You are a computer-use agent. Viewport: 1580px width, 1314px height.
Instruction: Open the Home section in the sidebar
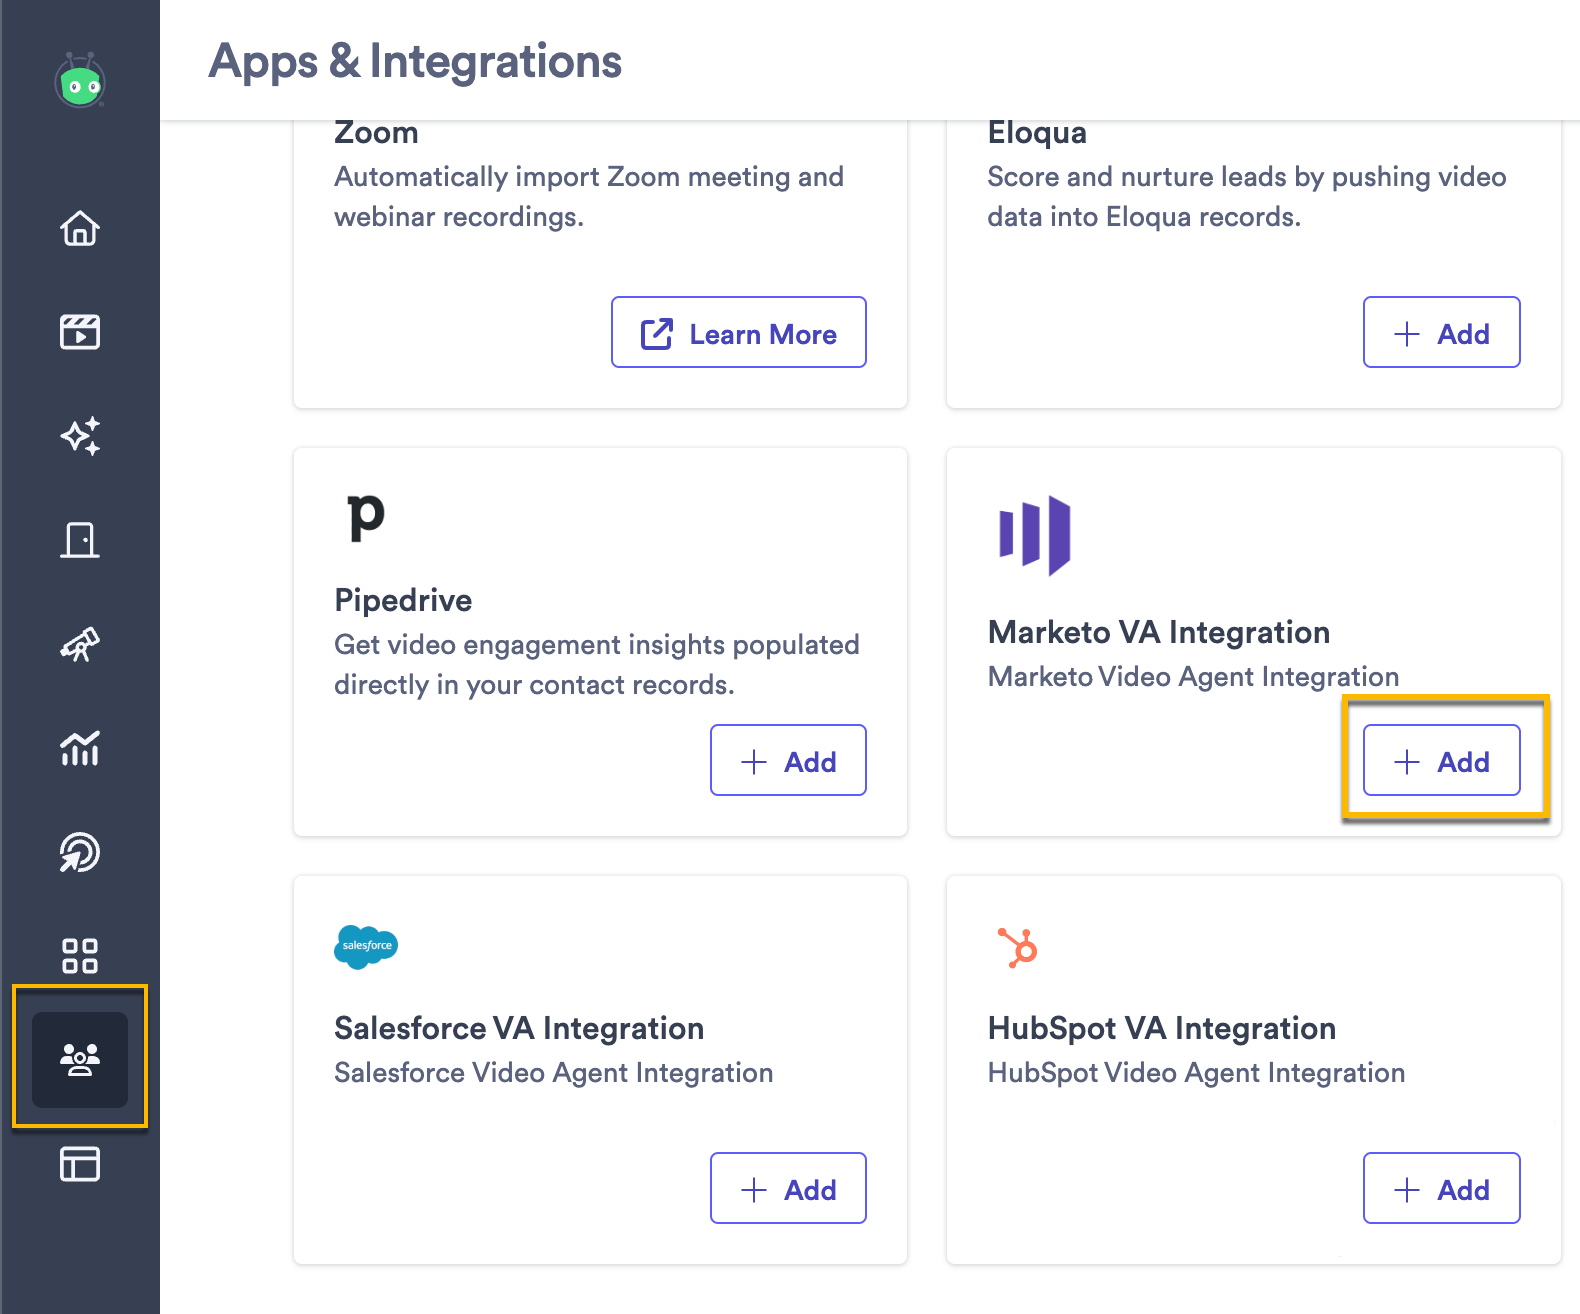[x=80, y=229]
